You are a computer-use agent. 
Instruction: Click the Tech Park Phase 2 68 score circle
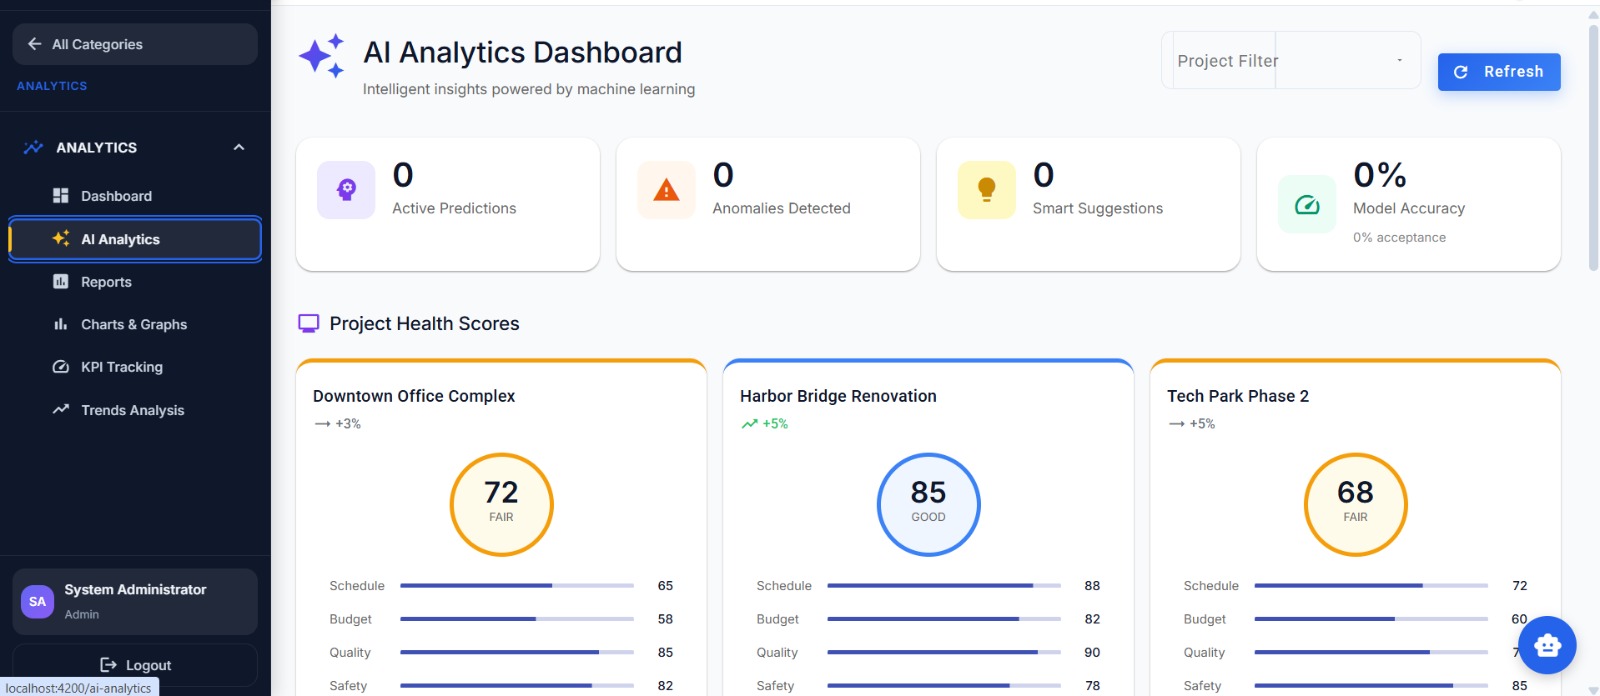[1355, 505]
